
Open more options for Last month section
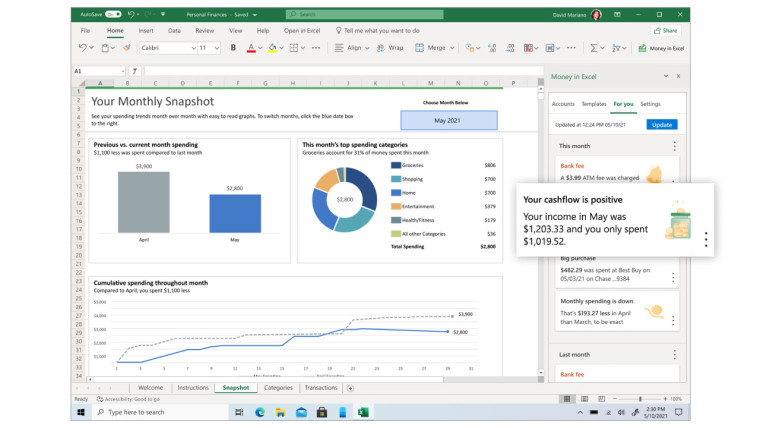[674, 355]
